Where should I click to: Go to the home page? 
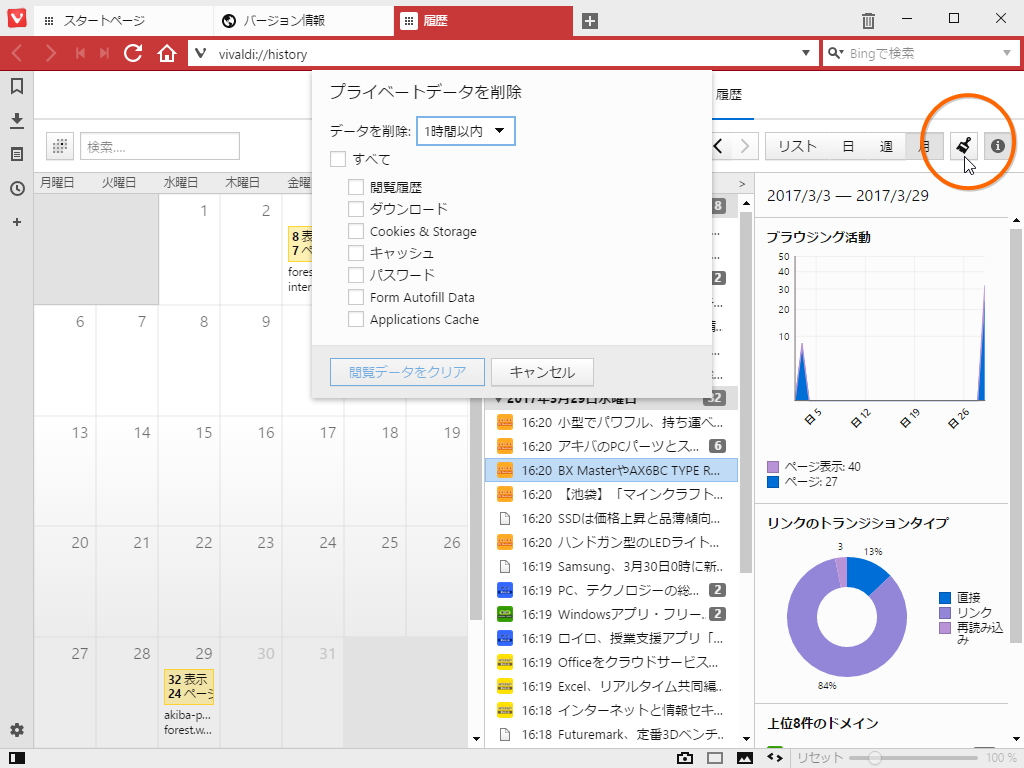tap(167, 54)
